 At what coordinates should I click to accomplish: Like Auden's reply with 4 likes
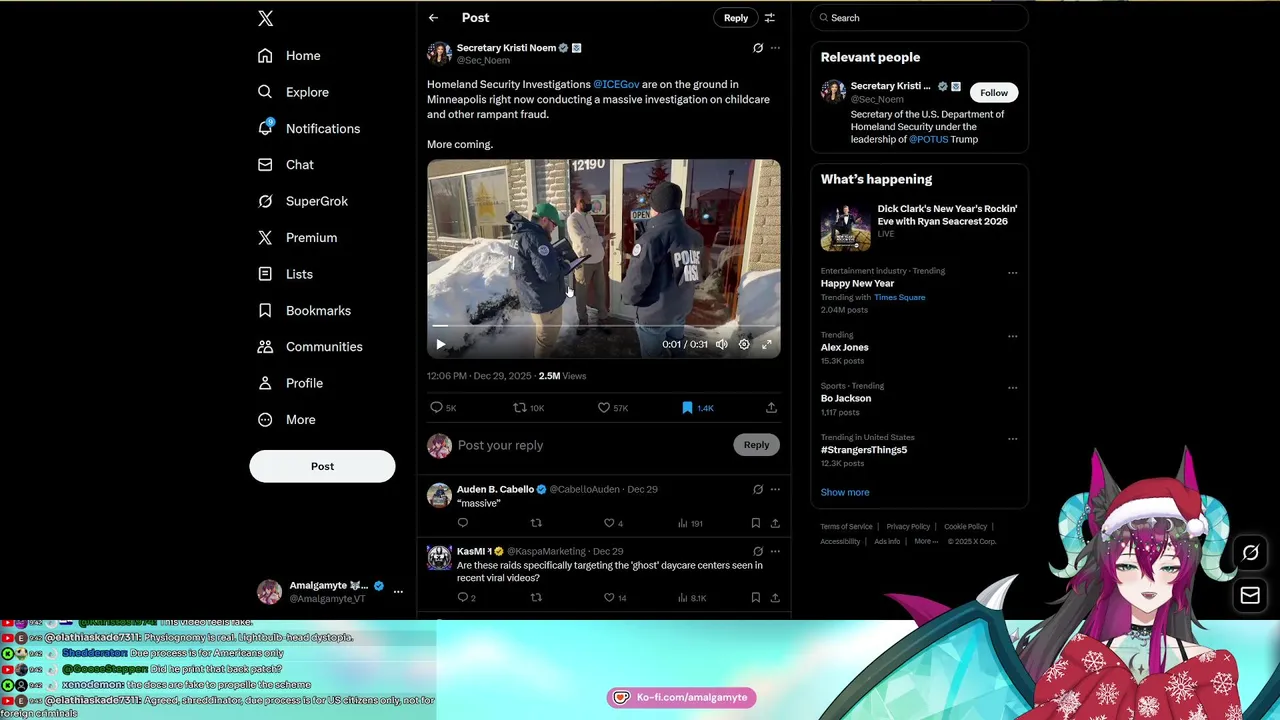[613, 523]
